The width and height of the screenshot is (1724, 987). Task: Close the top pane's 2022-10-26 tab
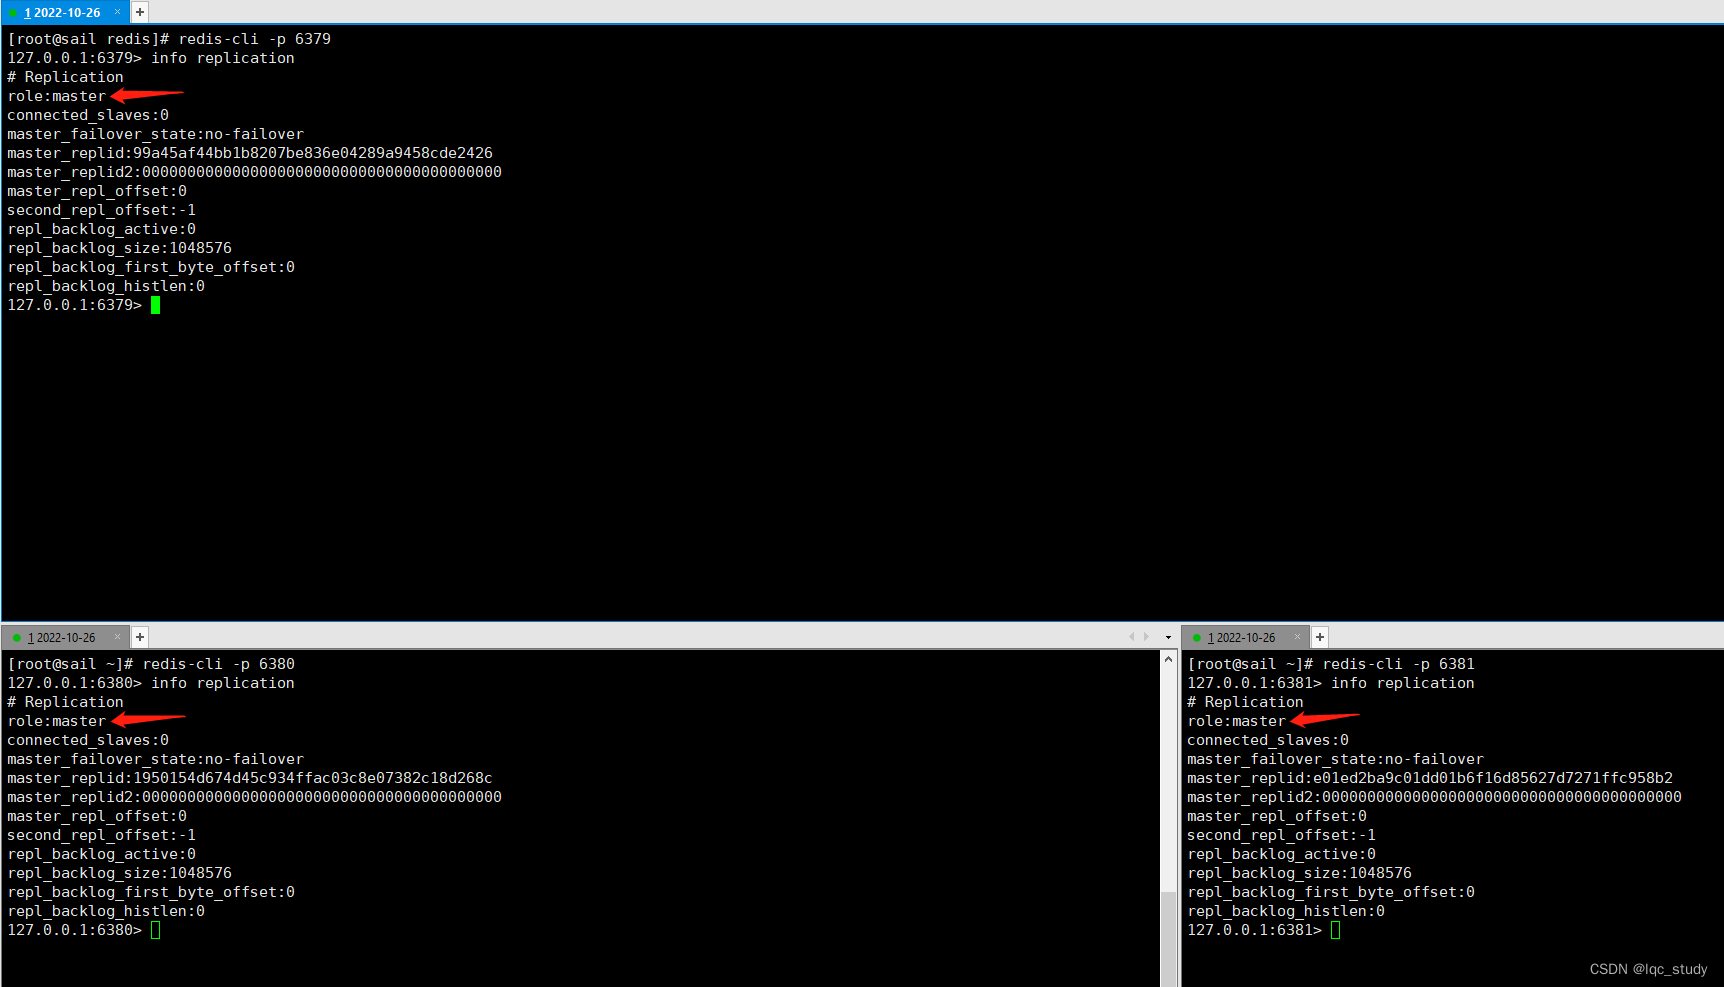point(117,12)
